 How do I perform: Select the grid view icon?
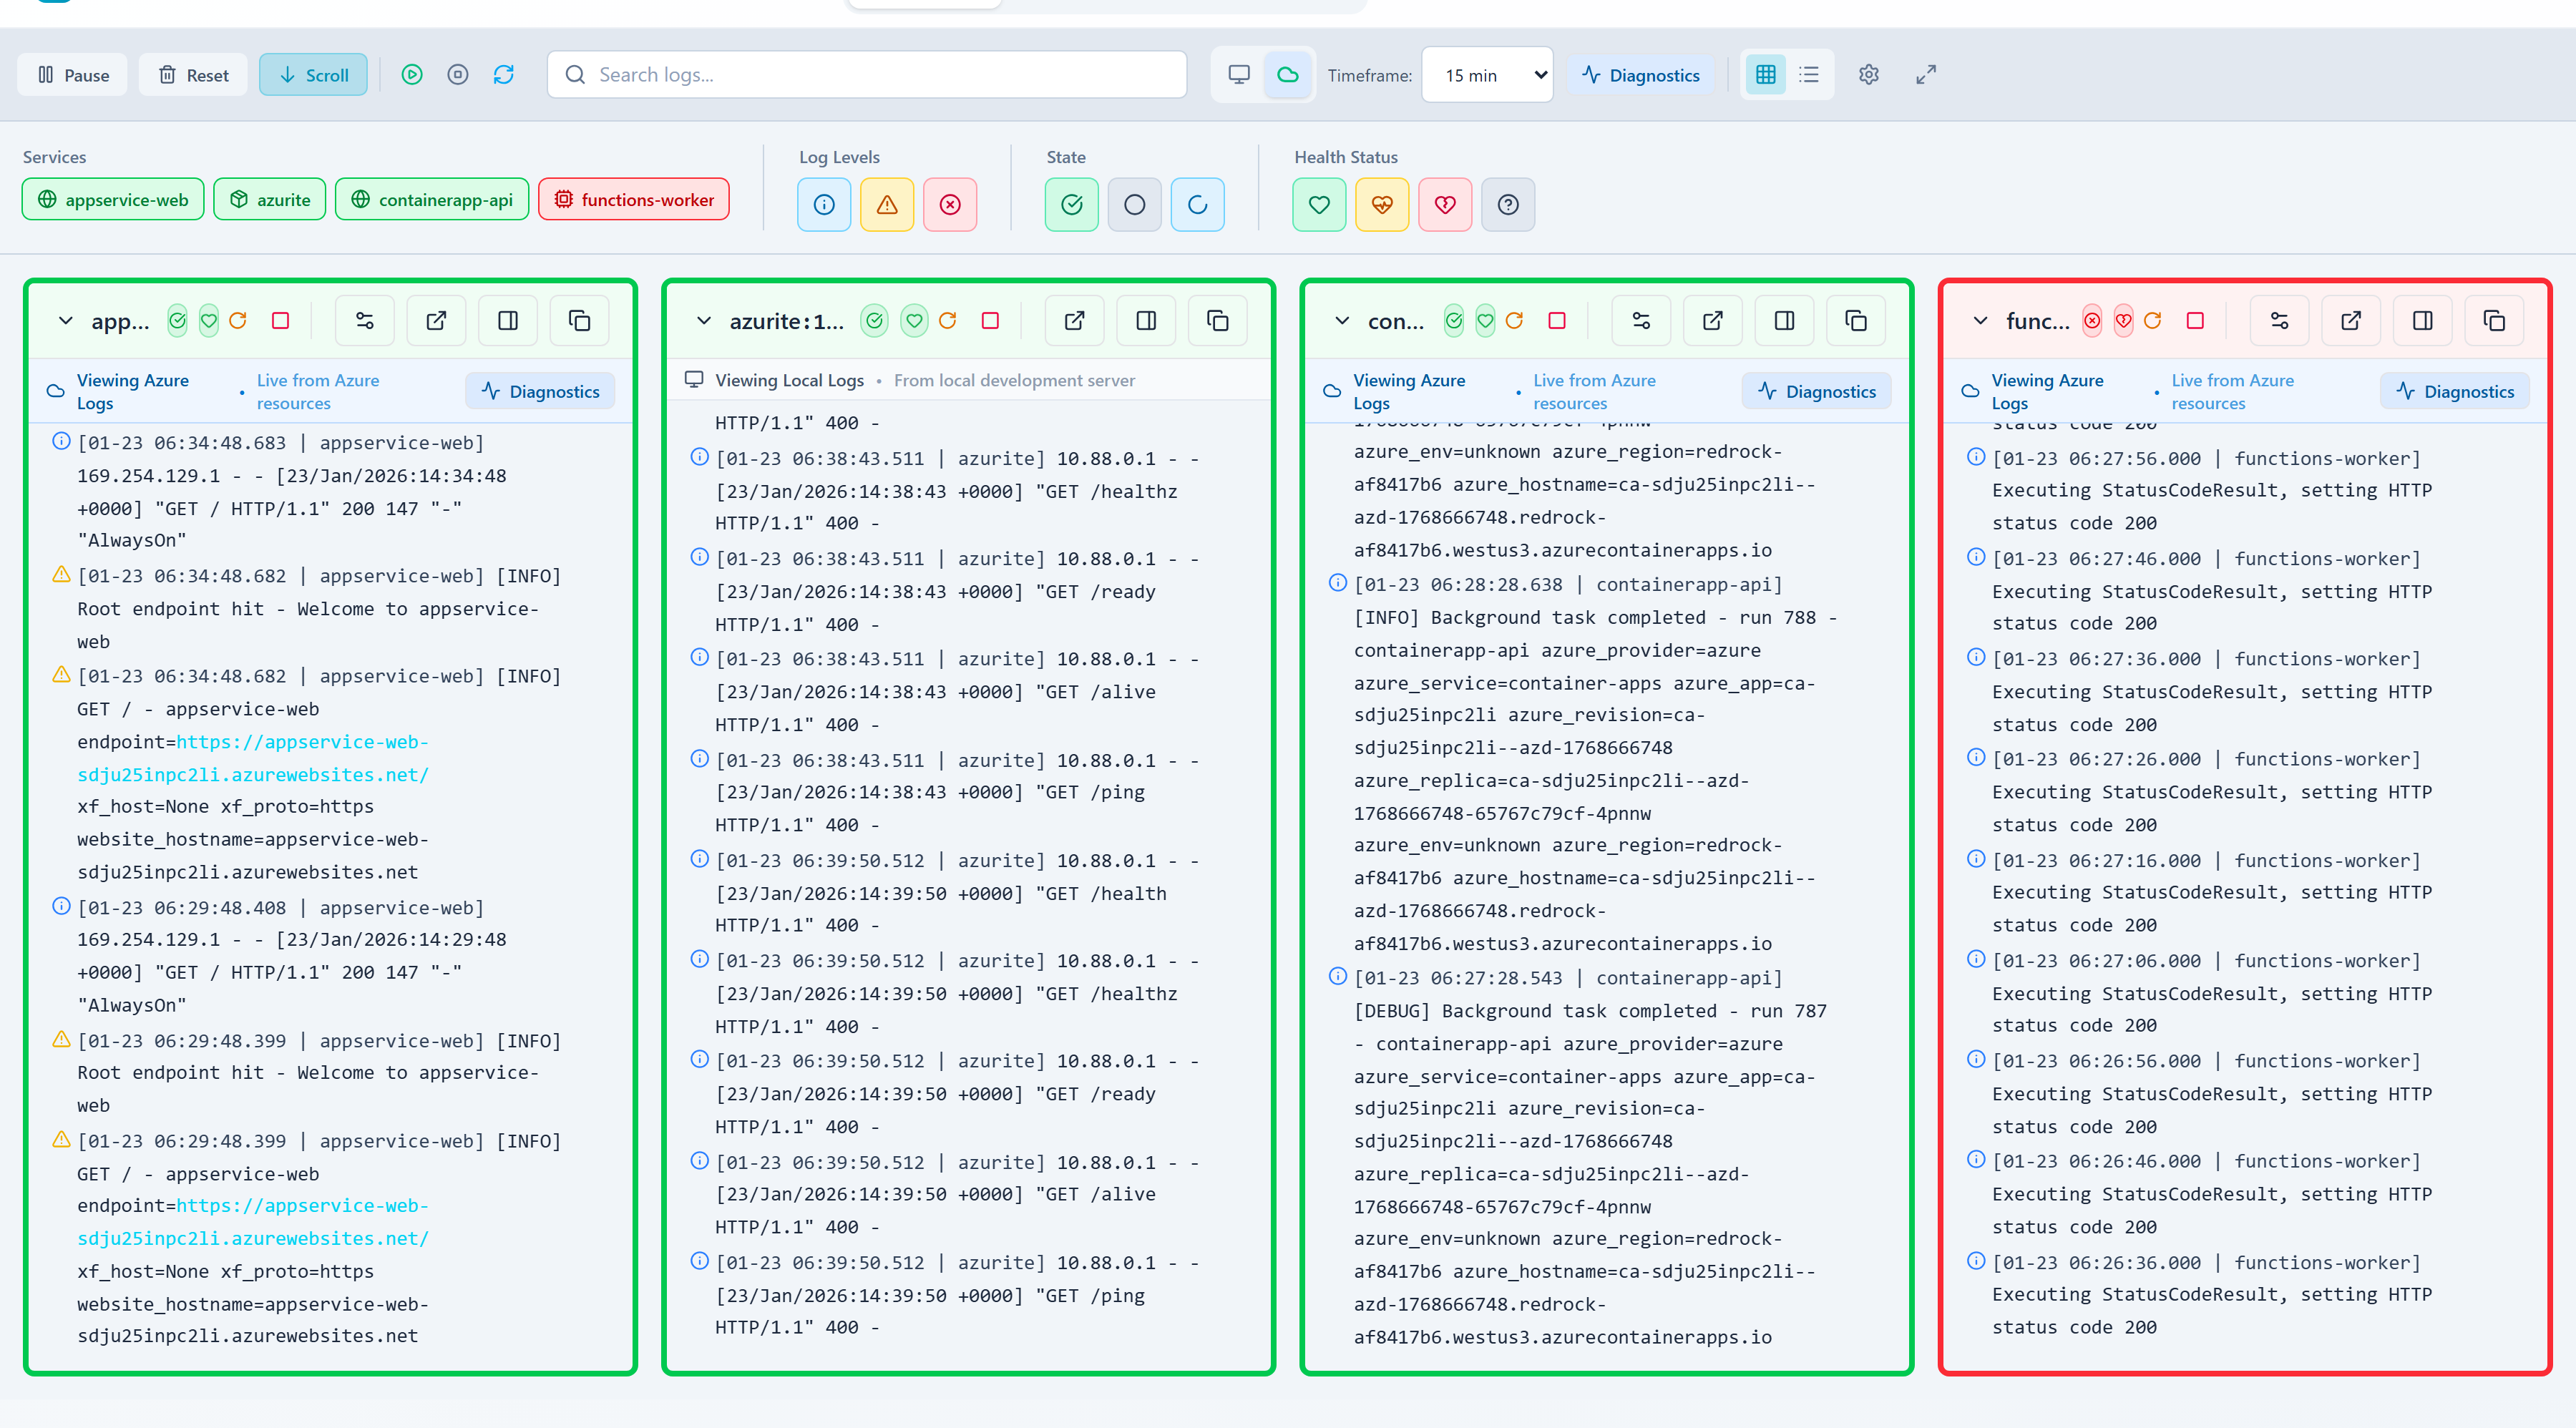click(x=1765, y=74)
